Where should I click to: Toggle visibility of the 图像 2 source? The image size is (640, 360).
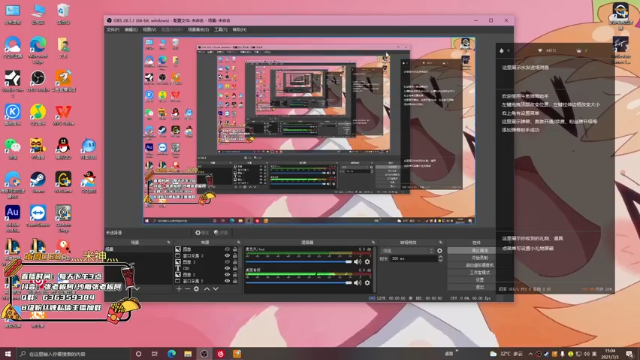[x=227, y=275]
